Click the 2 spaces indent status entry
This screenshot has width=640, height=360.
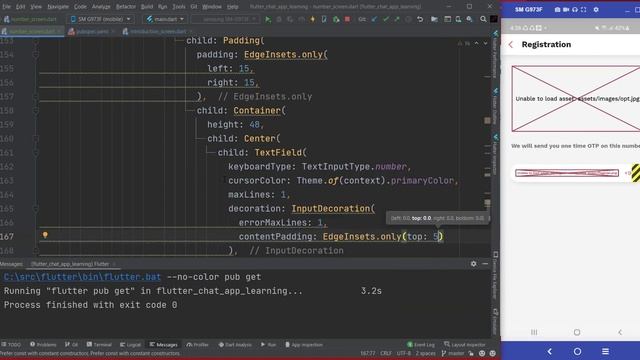click(425, 353)
